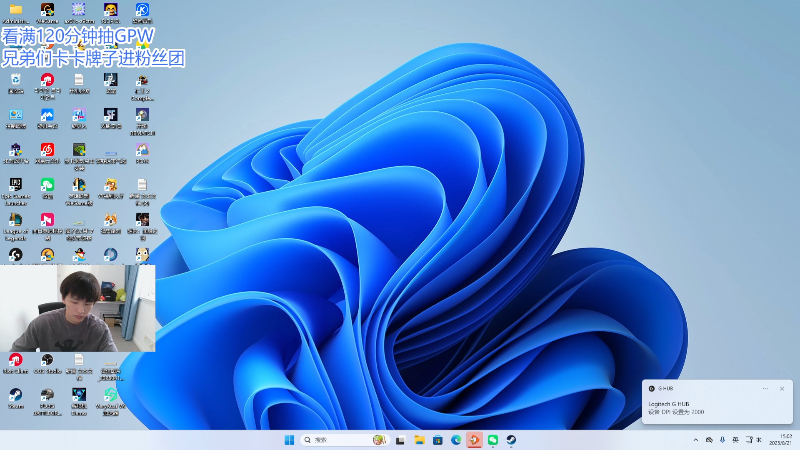
Task: Switch to the active orange taskbar app
Action: (474, 440)
